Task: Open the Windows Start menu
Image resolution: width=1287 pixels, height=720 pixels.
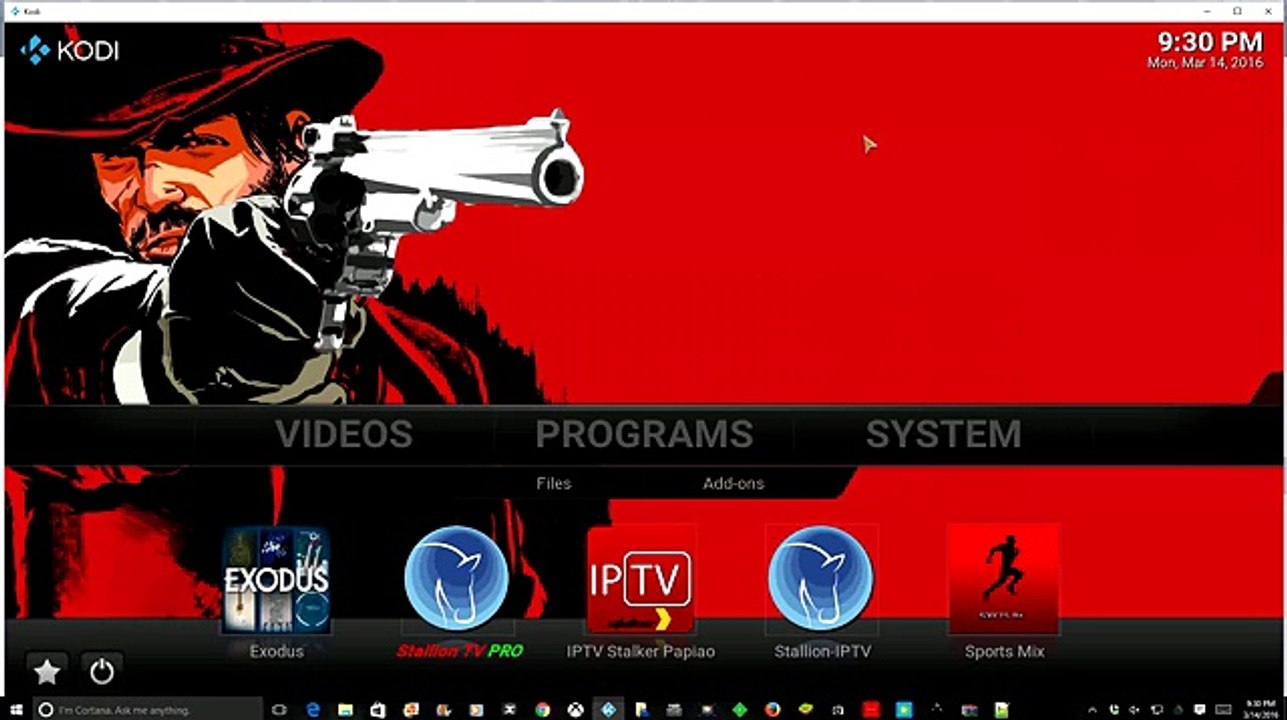Action: 16,710
